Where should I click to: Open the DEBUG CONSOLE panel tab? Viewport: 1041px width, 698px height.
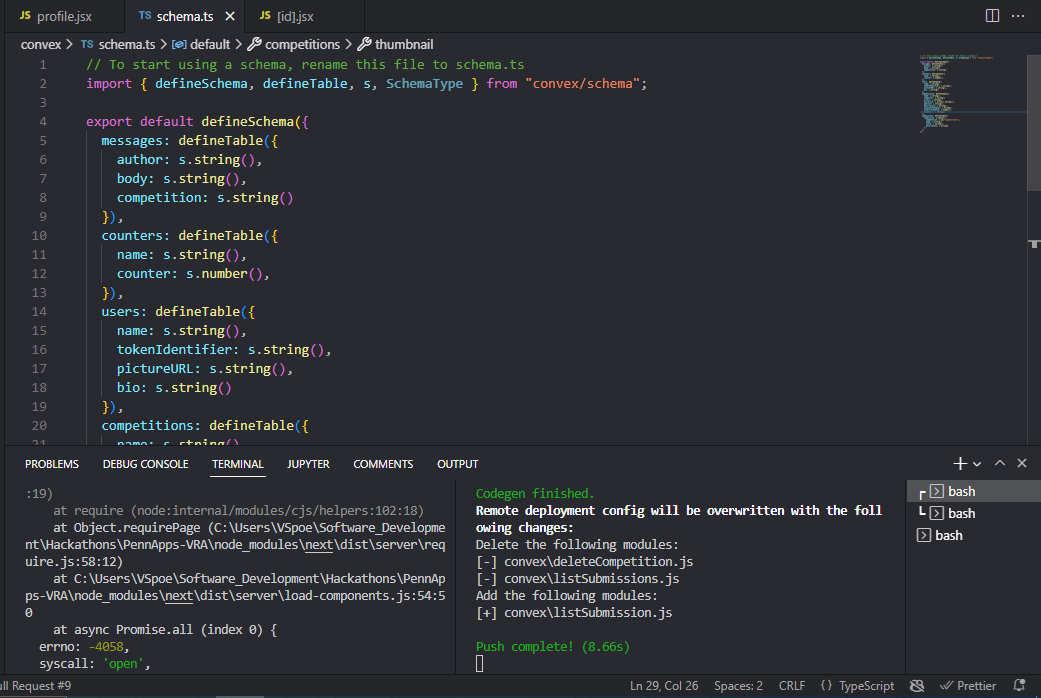145,464
